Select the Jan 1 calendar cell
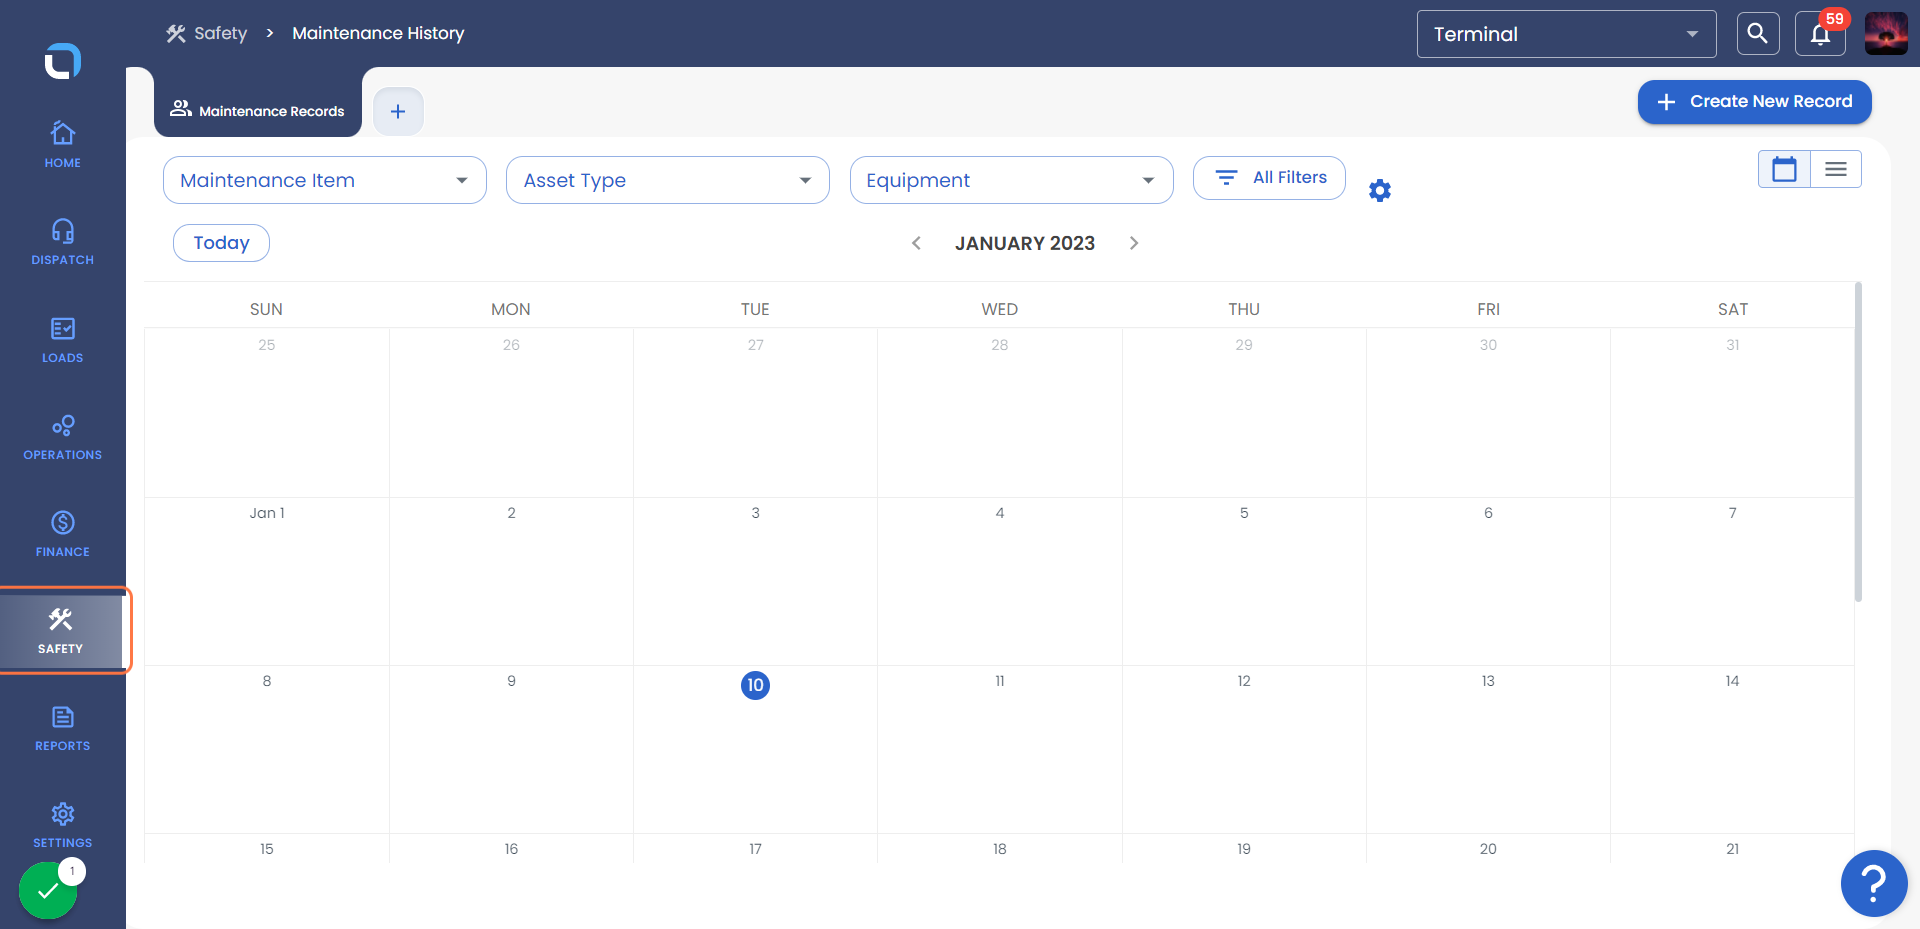The height and width of the screenshot is (929, 1920). point(267,581)
